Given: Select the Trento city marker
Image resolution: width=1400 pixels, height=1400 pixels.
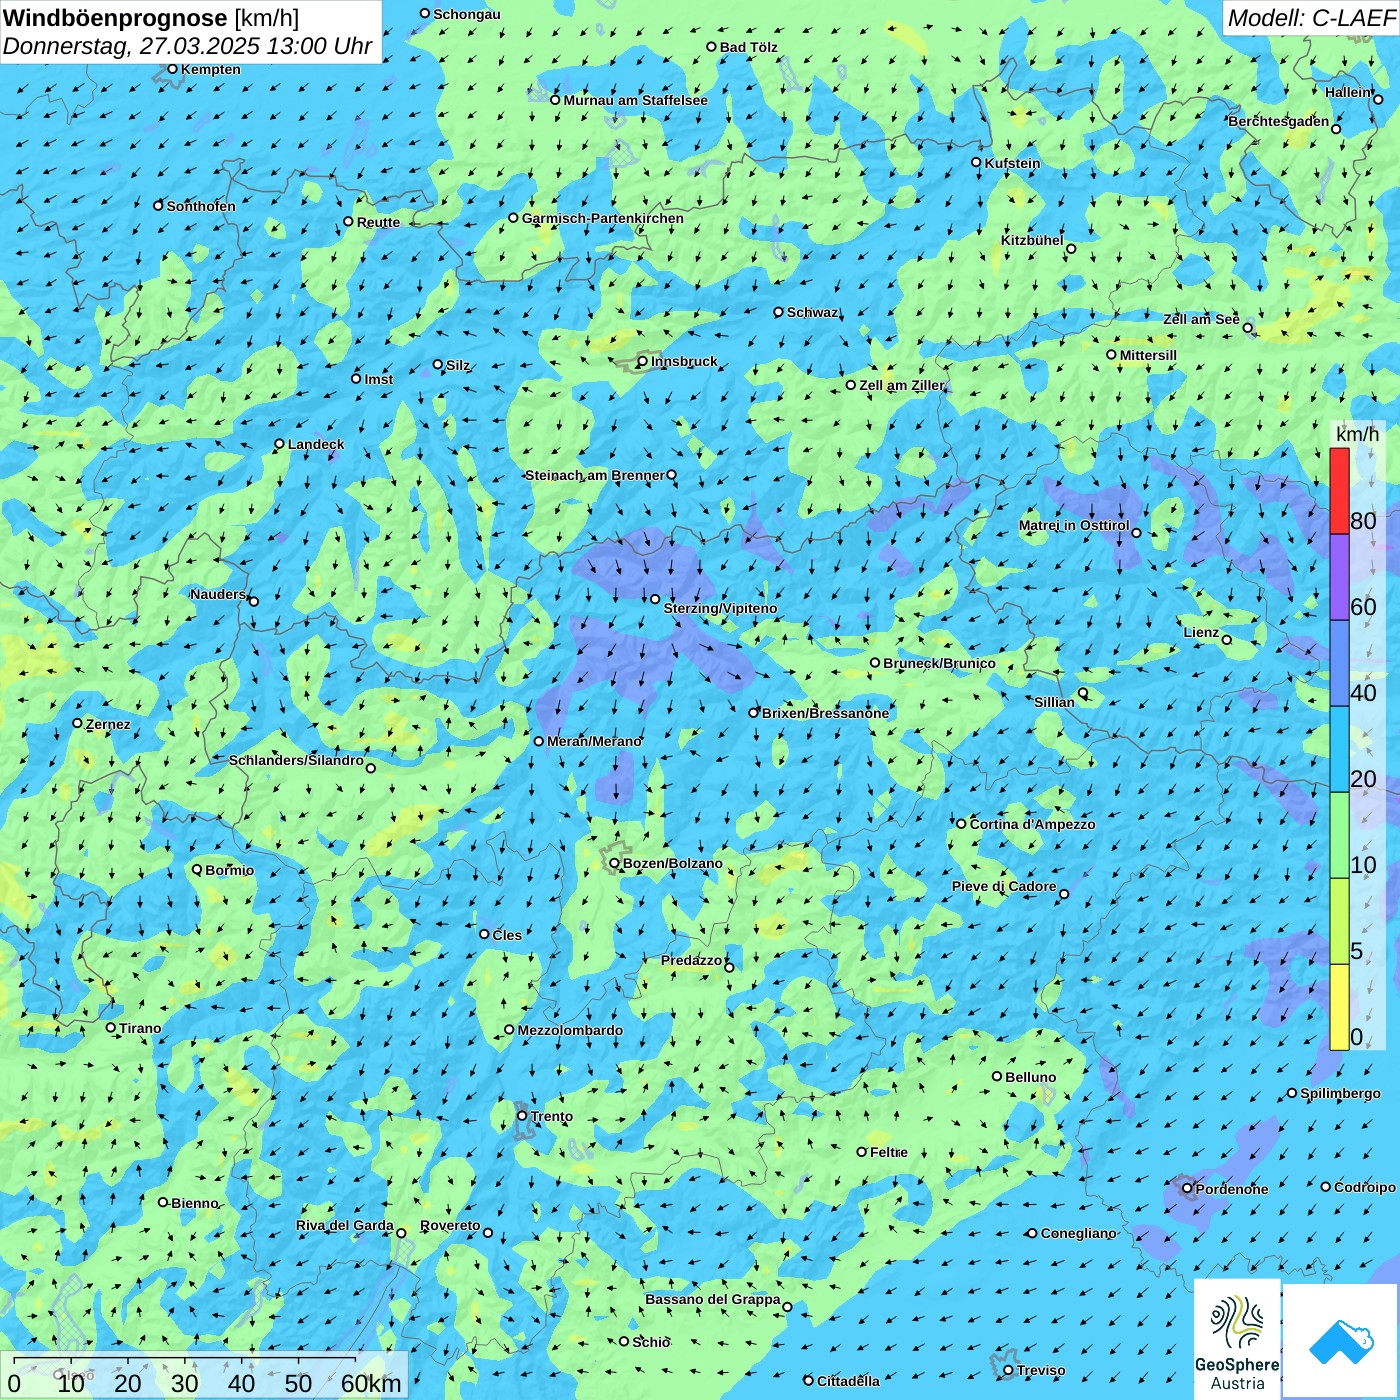Looking at the screenshot, I should click(522, 1116).
